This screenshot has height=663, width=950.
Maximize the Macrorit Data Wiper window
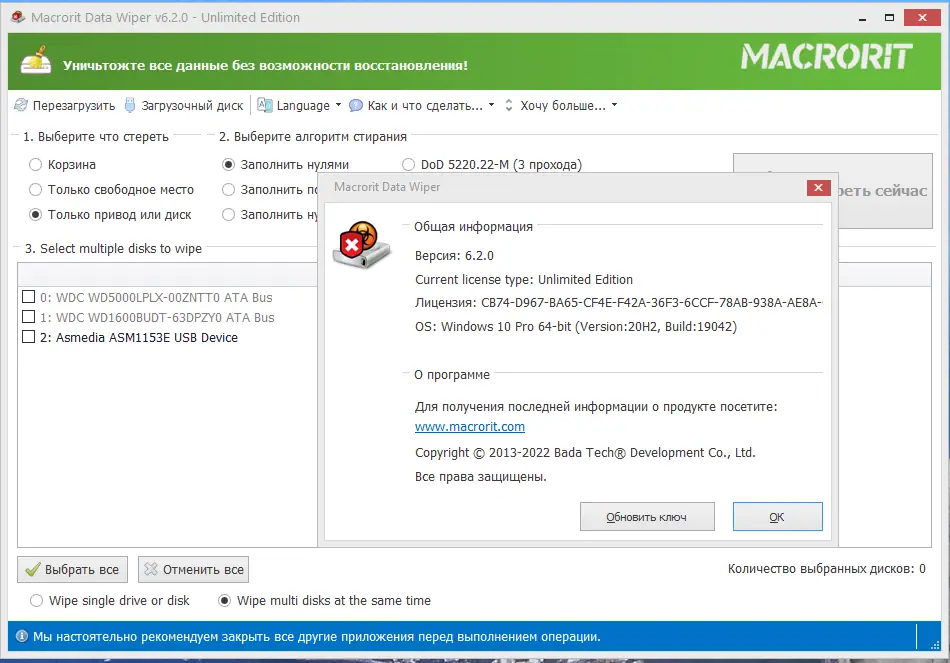[x=889, y=18]
